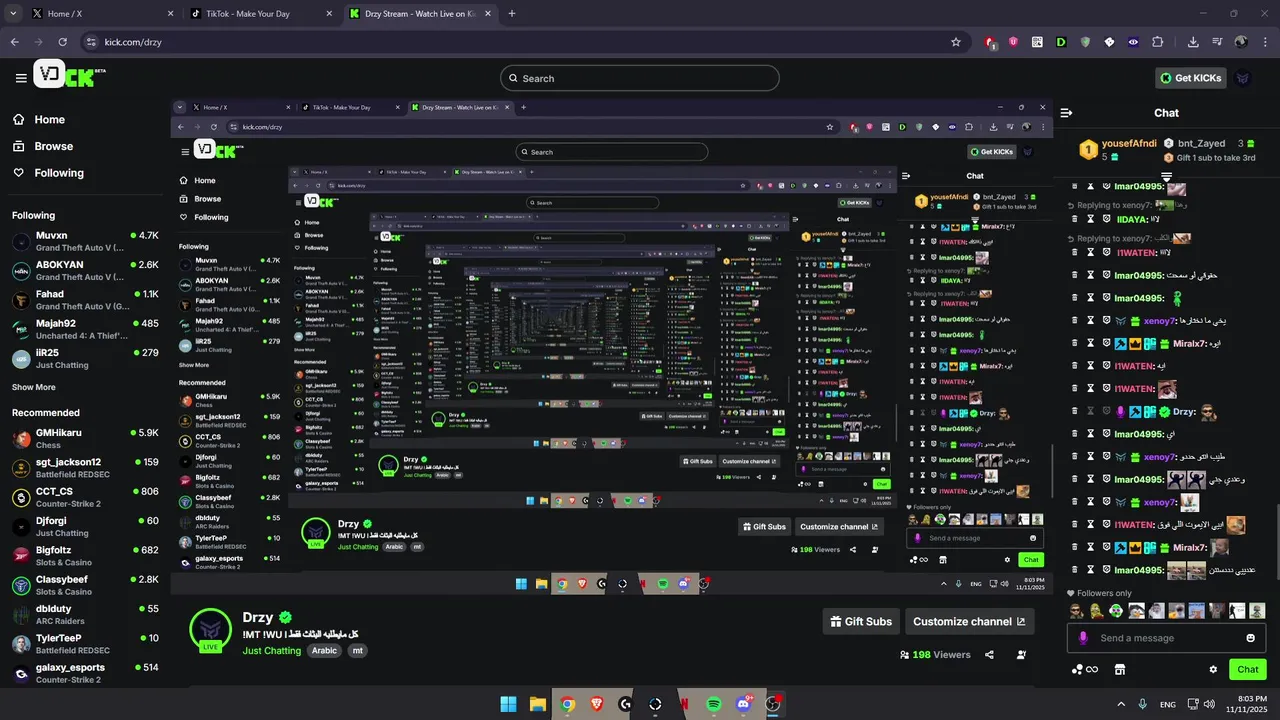Click the Arabic tag
This screenshot has width=1280, height=720.
click(324, 650)
